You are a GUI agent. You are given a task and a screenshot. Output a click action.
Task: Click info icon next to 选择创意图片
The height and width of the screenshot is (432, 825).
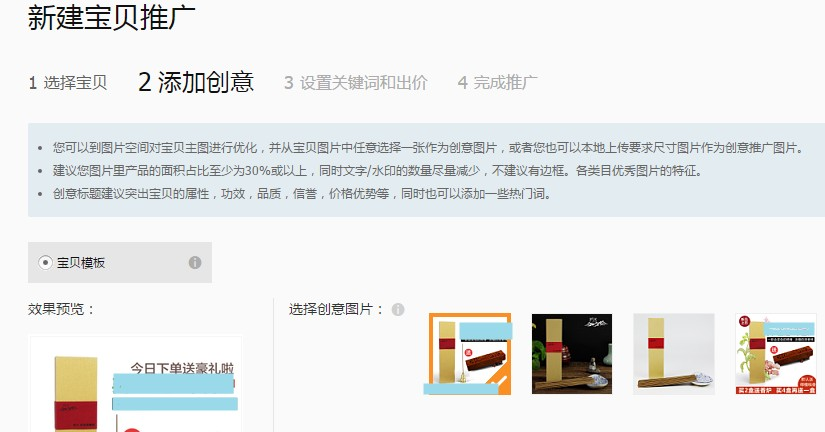click(x=398, y=309)
